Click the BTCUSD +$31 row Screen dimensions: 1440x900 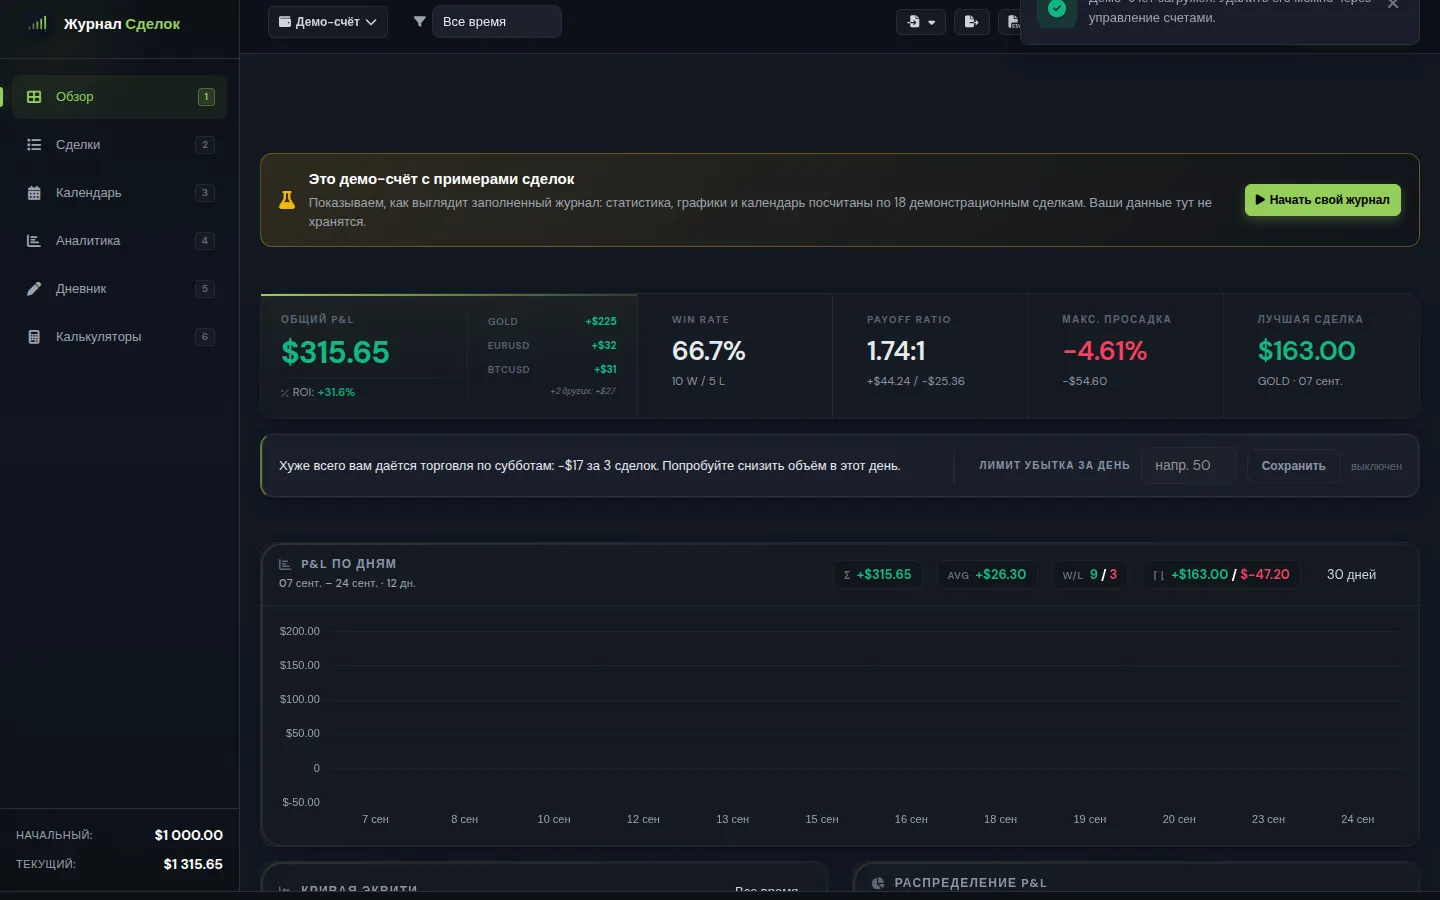coord(552,370)
